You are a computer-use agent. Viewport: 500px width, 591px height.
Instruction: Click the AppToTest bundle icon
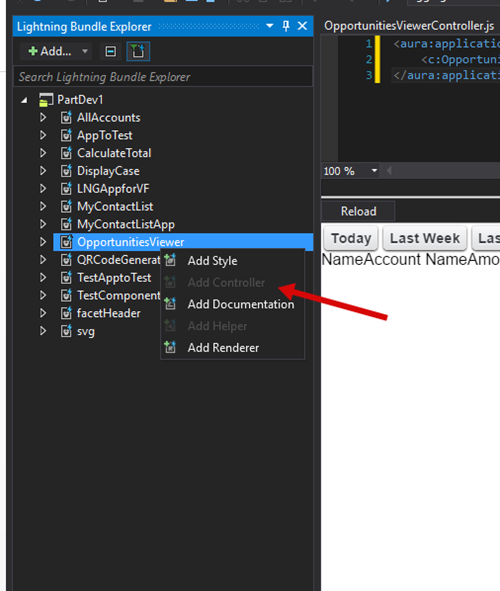[66, 135]
